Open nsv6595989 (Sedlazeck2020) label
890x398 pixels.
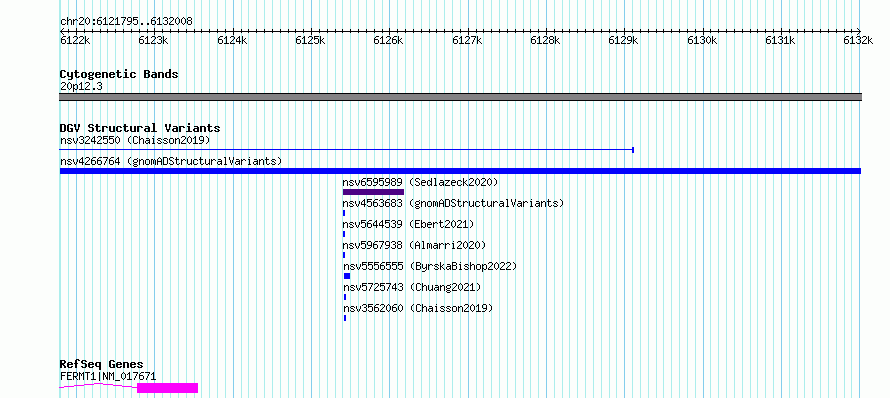420,182
